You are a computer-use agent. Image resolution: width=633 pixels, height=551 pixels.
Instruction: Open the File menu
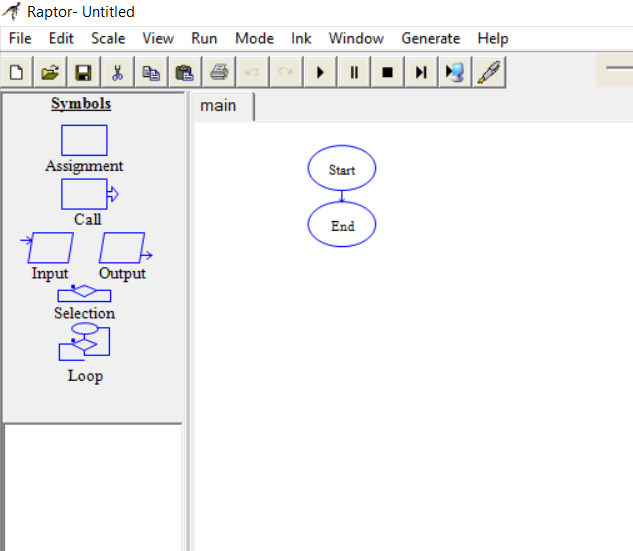tap(20, 39)
